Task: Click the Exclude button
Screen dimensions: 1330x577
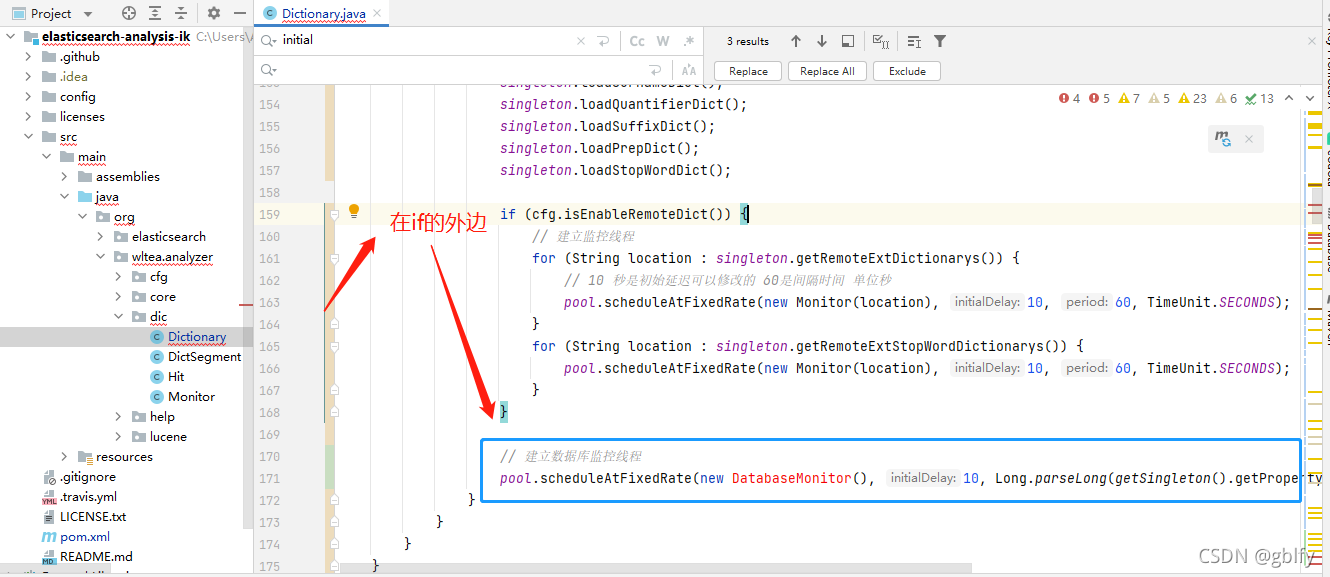Action: click(907, 71)
